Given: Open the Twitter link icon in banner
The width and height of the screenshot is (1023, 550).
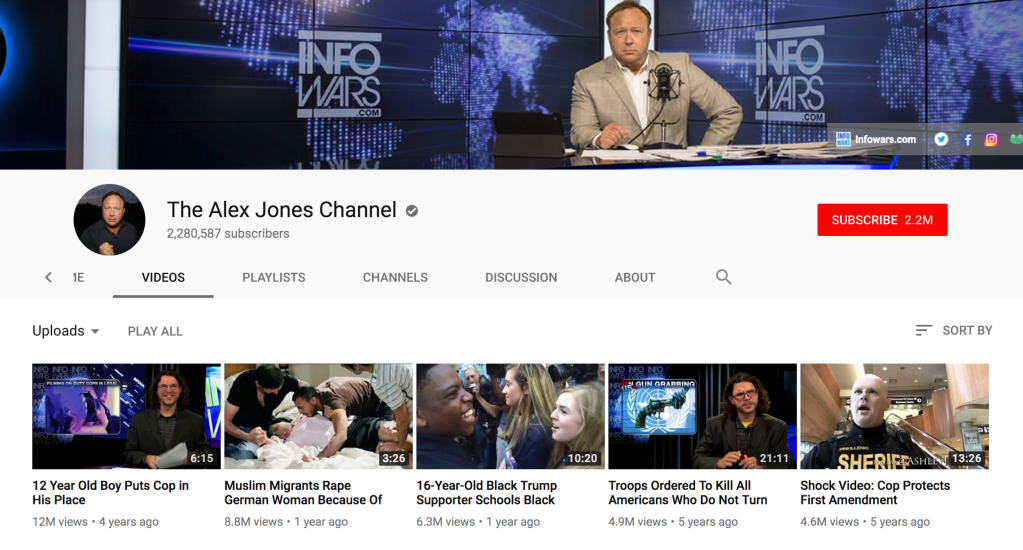Looking at the screenshot, I should click(941, 139).
